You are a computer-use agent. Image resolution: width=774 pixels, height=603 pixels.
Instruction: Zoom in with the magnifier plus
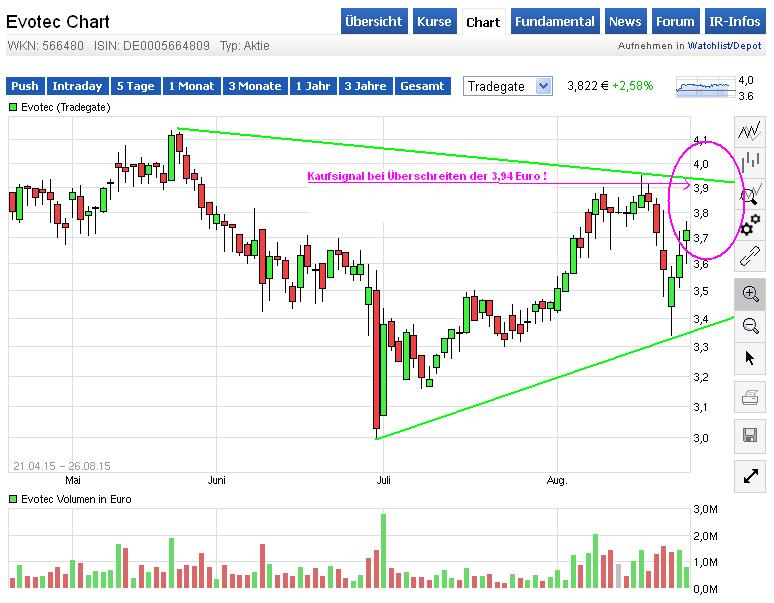750,293
